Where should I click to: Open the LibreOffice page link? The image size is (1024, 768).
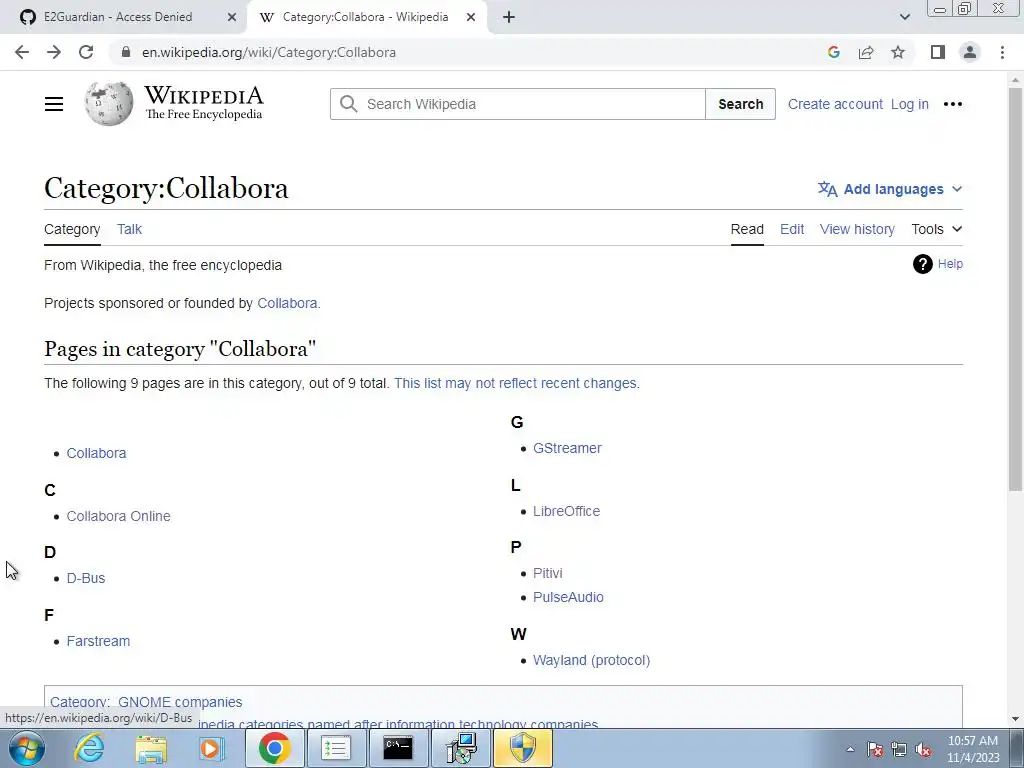click(x=566, y=511)
